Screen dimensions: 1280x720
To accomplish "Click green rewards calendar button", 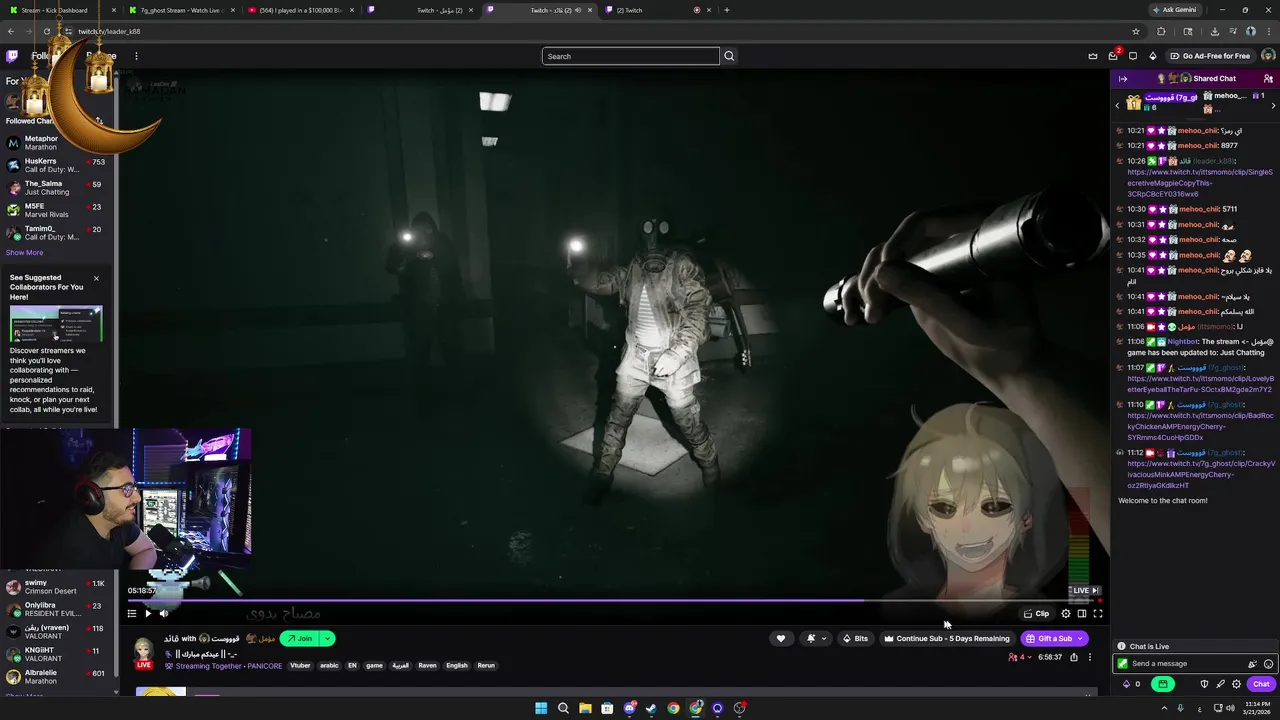I will [x=1162, y=685].
